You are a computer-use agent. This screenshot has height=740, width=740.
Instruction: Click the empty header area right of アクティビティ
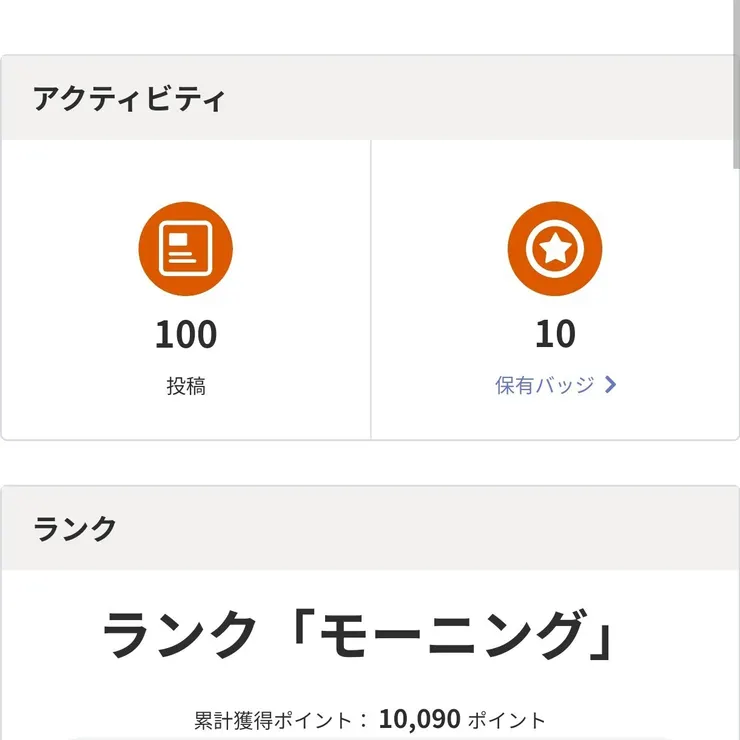(x=480, y=99)
